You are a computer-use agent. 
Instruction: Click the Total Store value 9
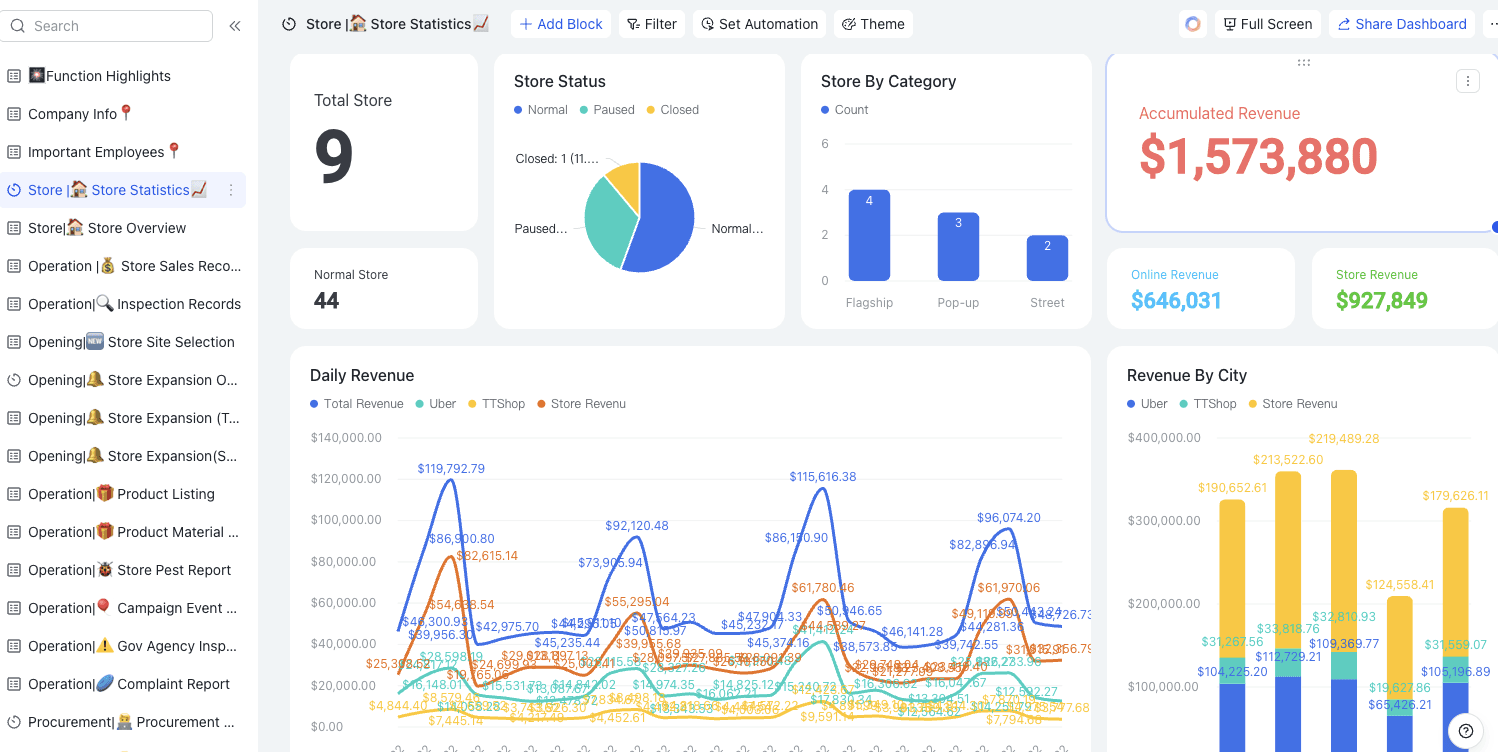[334, 158]
